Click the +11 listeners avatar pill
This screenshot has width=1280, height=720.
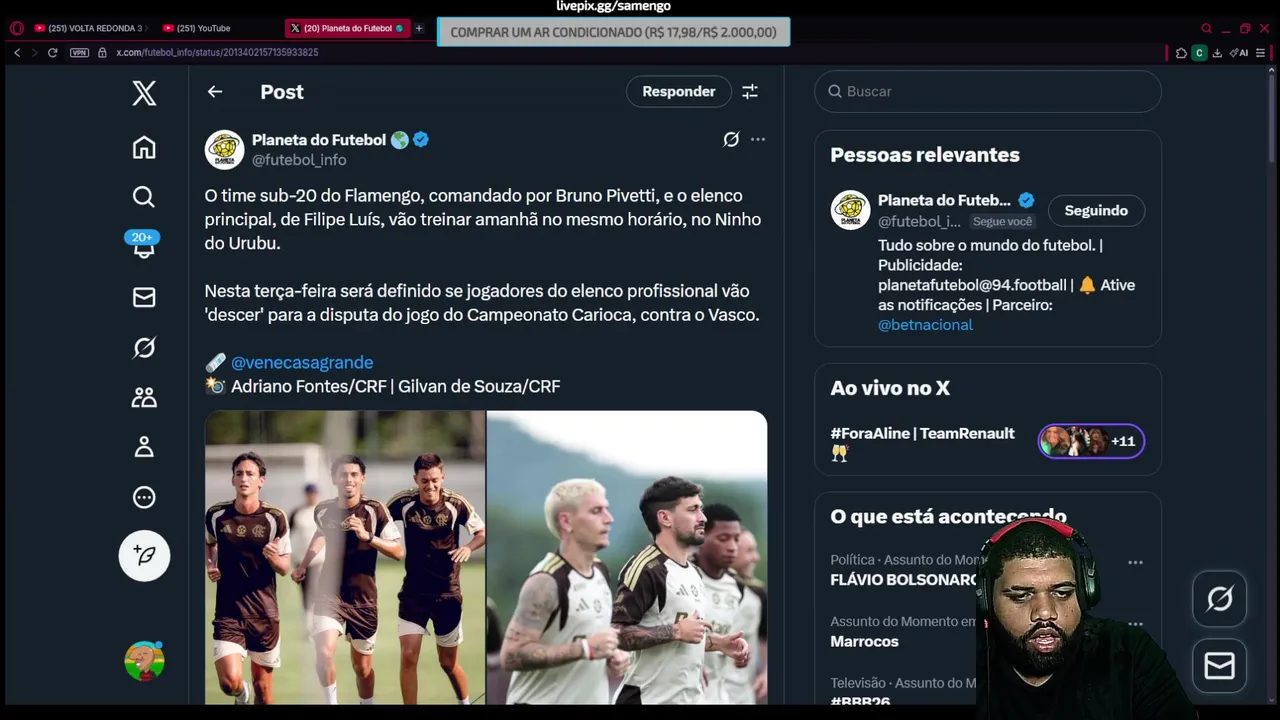point(1091,441)
